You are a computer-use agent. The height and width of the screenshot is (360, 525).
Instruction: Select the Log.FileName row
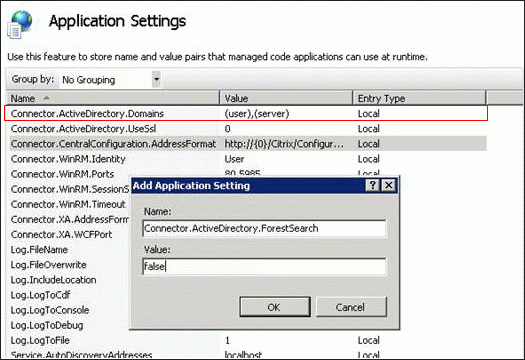tap(39, 249)
